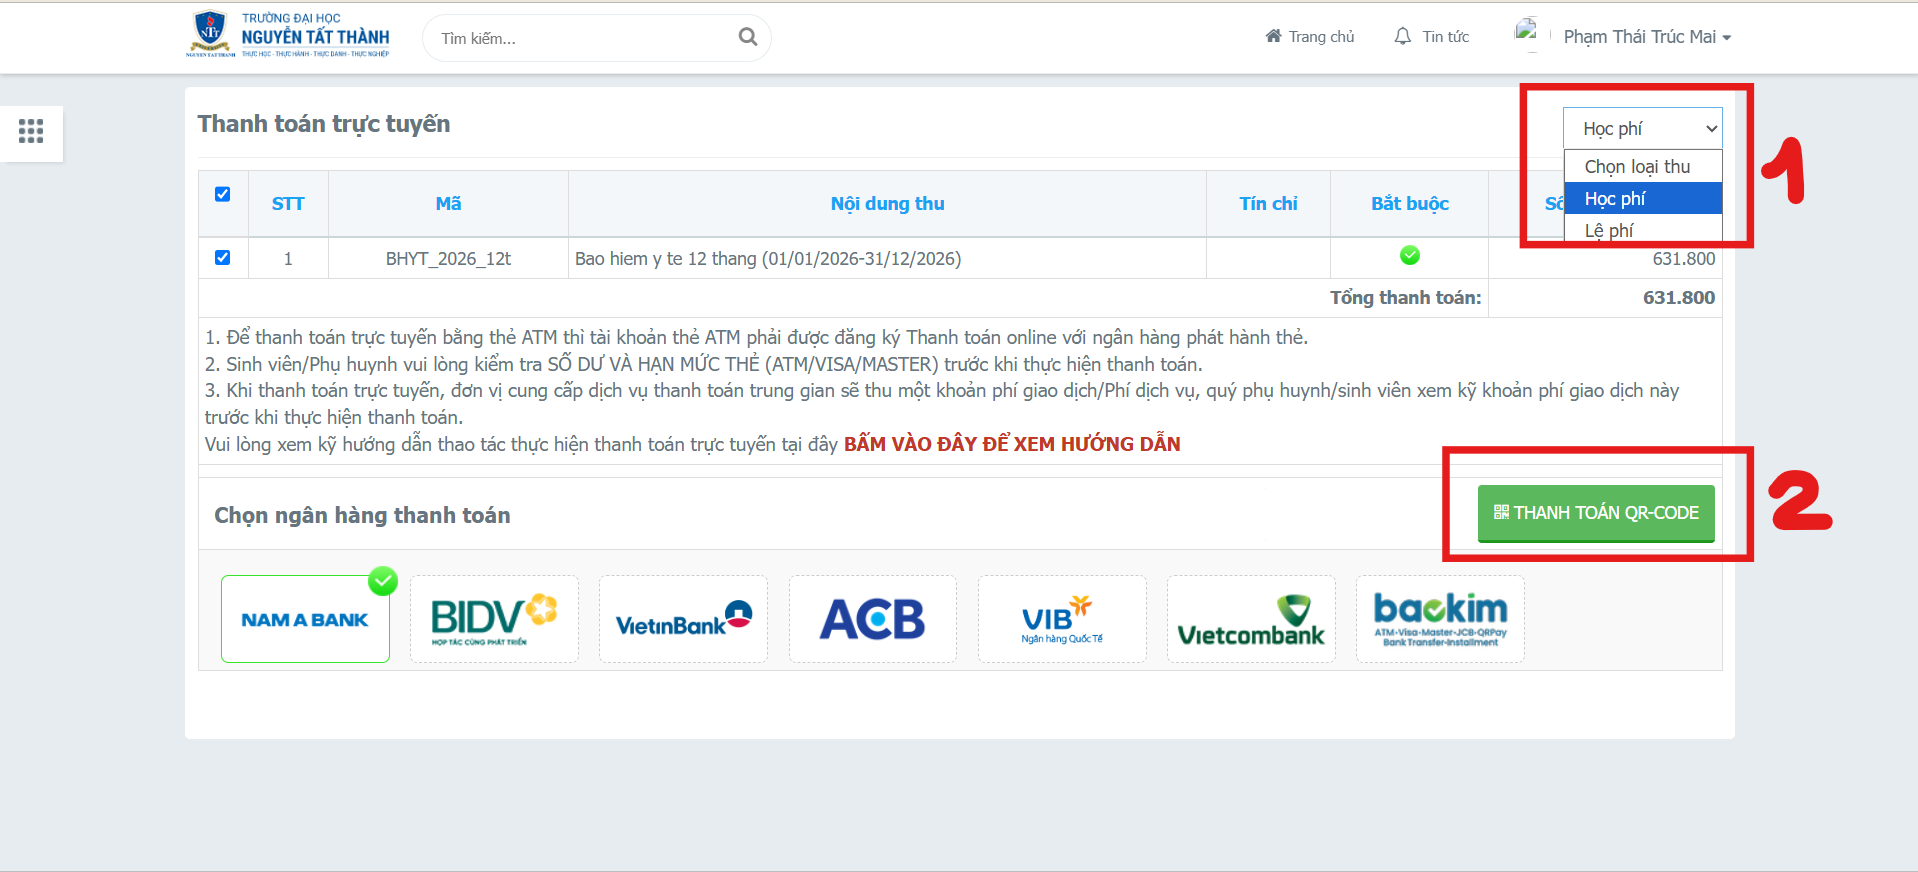Click the search magnifier icon
The width and height of the screenshot is (1918, 872).
[747, 37]
